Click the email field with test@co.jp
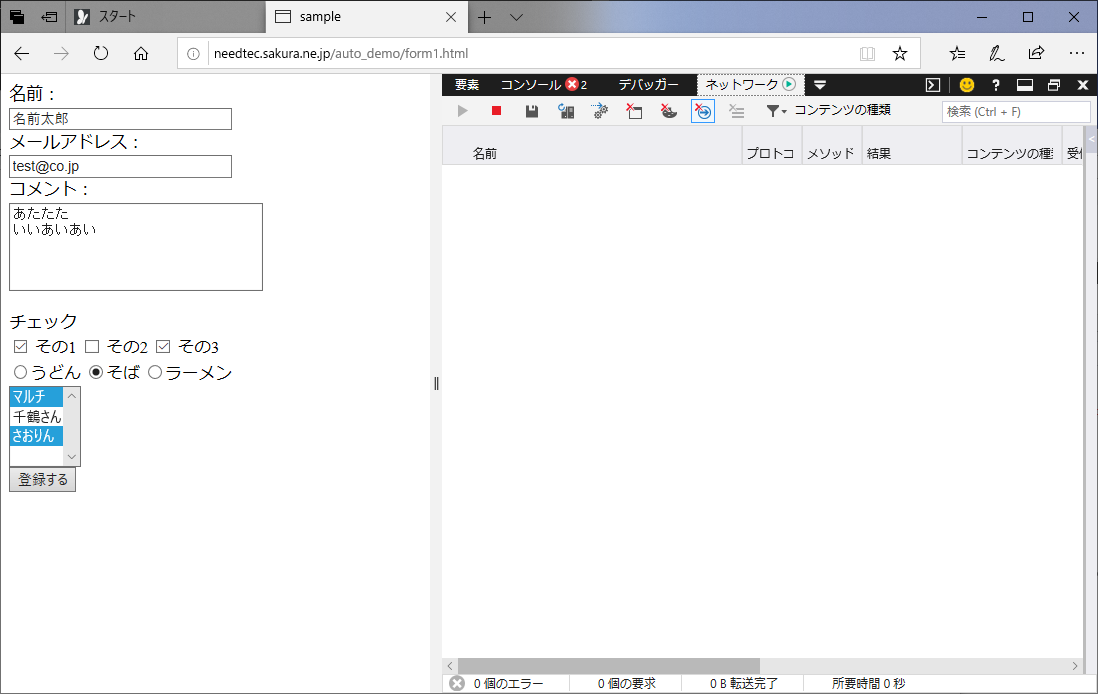Viewport: 1098px width, 694px height. coord(120,166)
